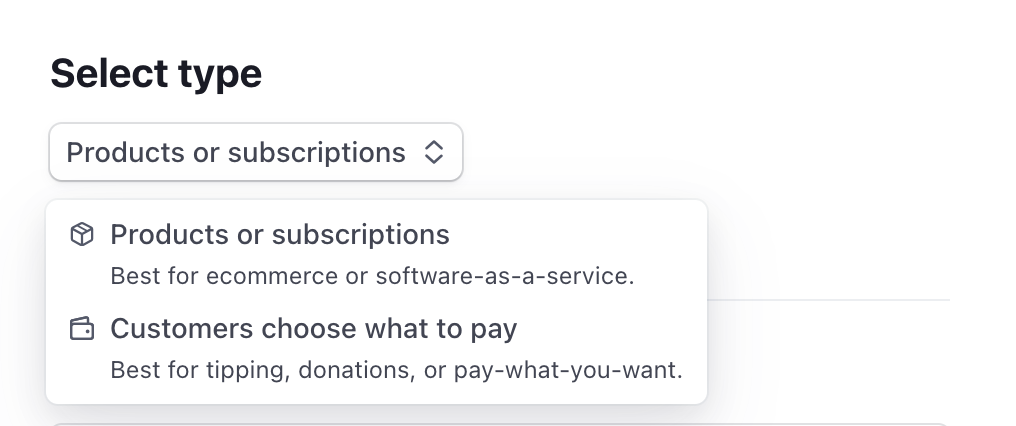The height and width of the screenshot is (426, 1016).
Task: Click the up-down chevron icon in the selector
Action: click(433, 152)
